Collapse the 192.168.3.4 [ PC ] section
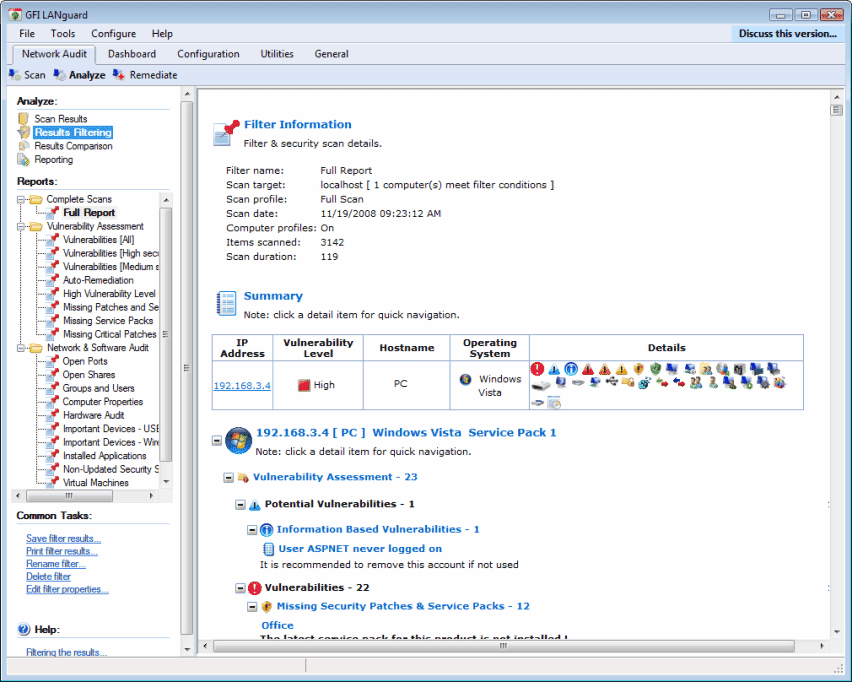Screen dimensions: 852x682 (x=216, y=440)
